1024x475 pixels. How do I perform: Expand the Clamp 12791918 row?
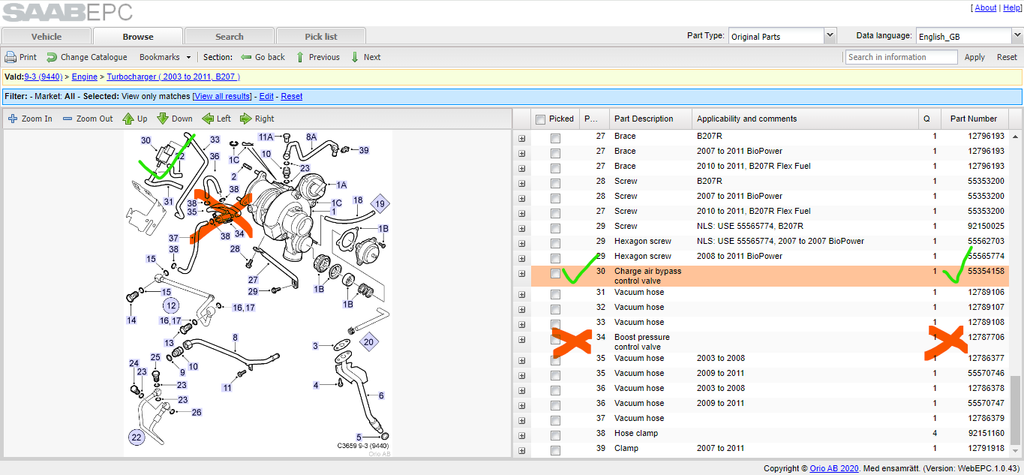click(x=522, y=451)
